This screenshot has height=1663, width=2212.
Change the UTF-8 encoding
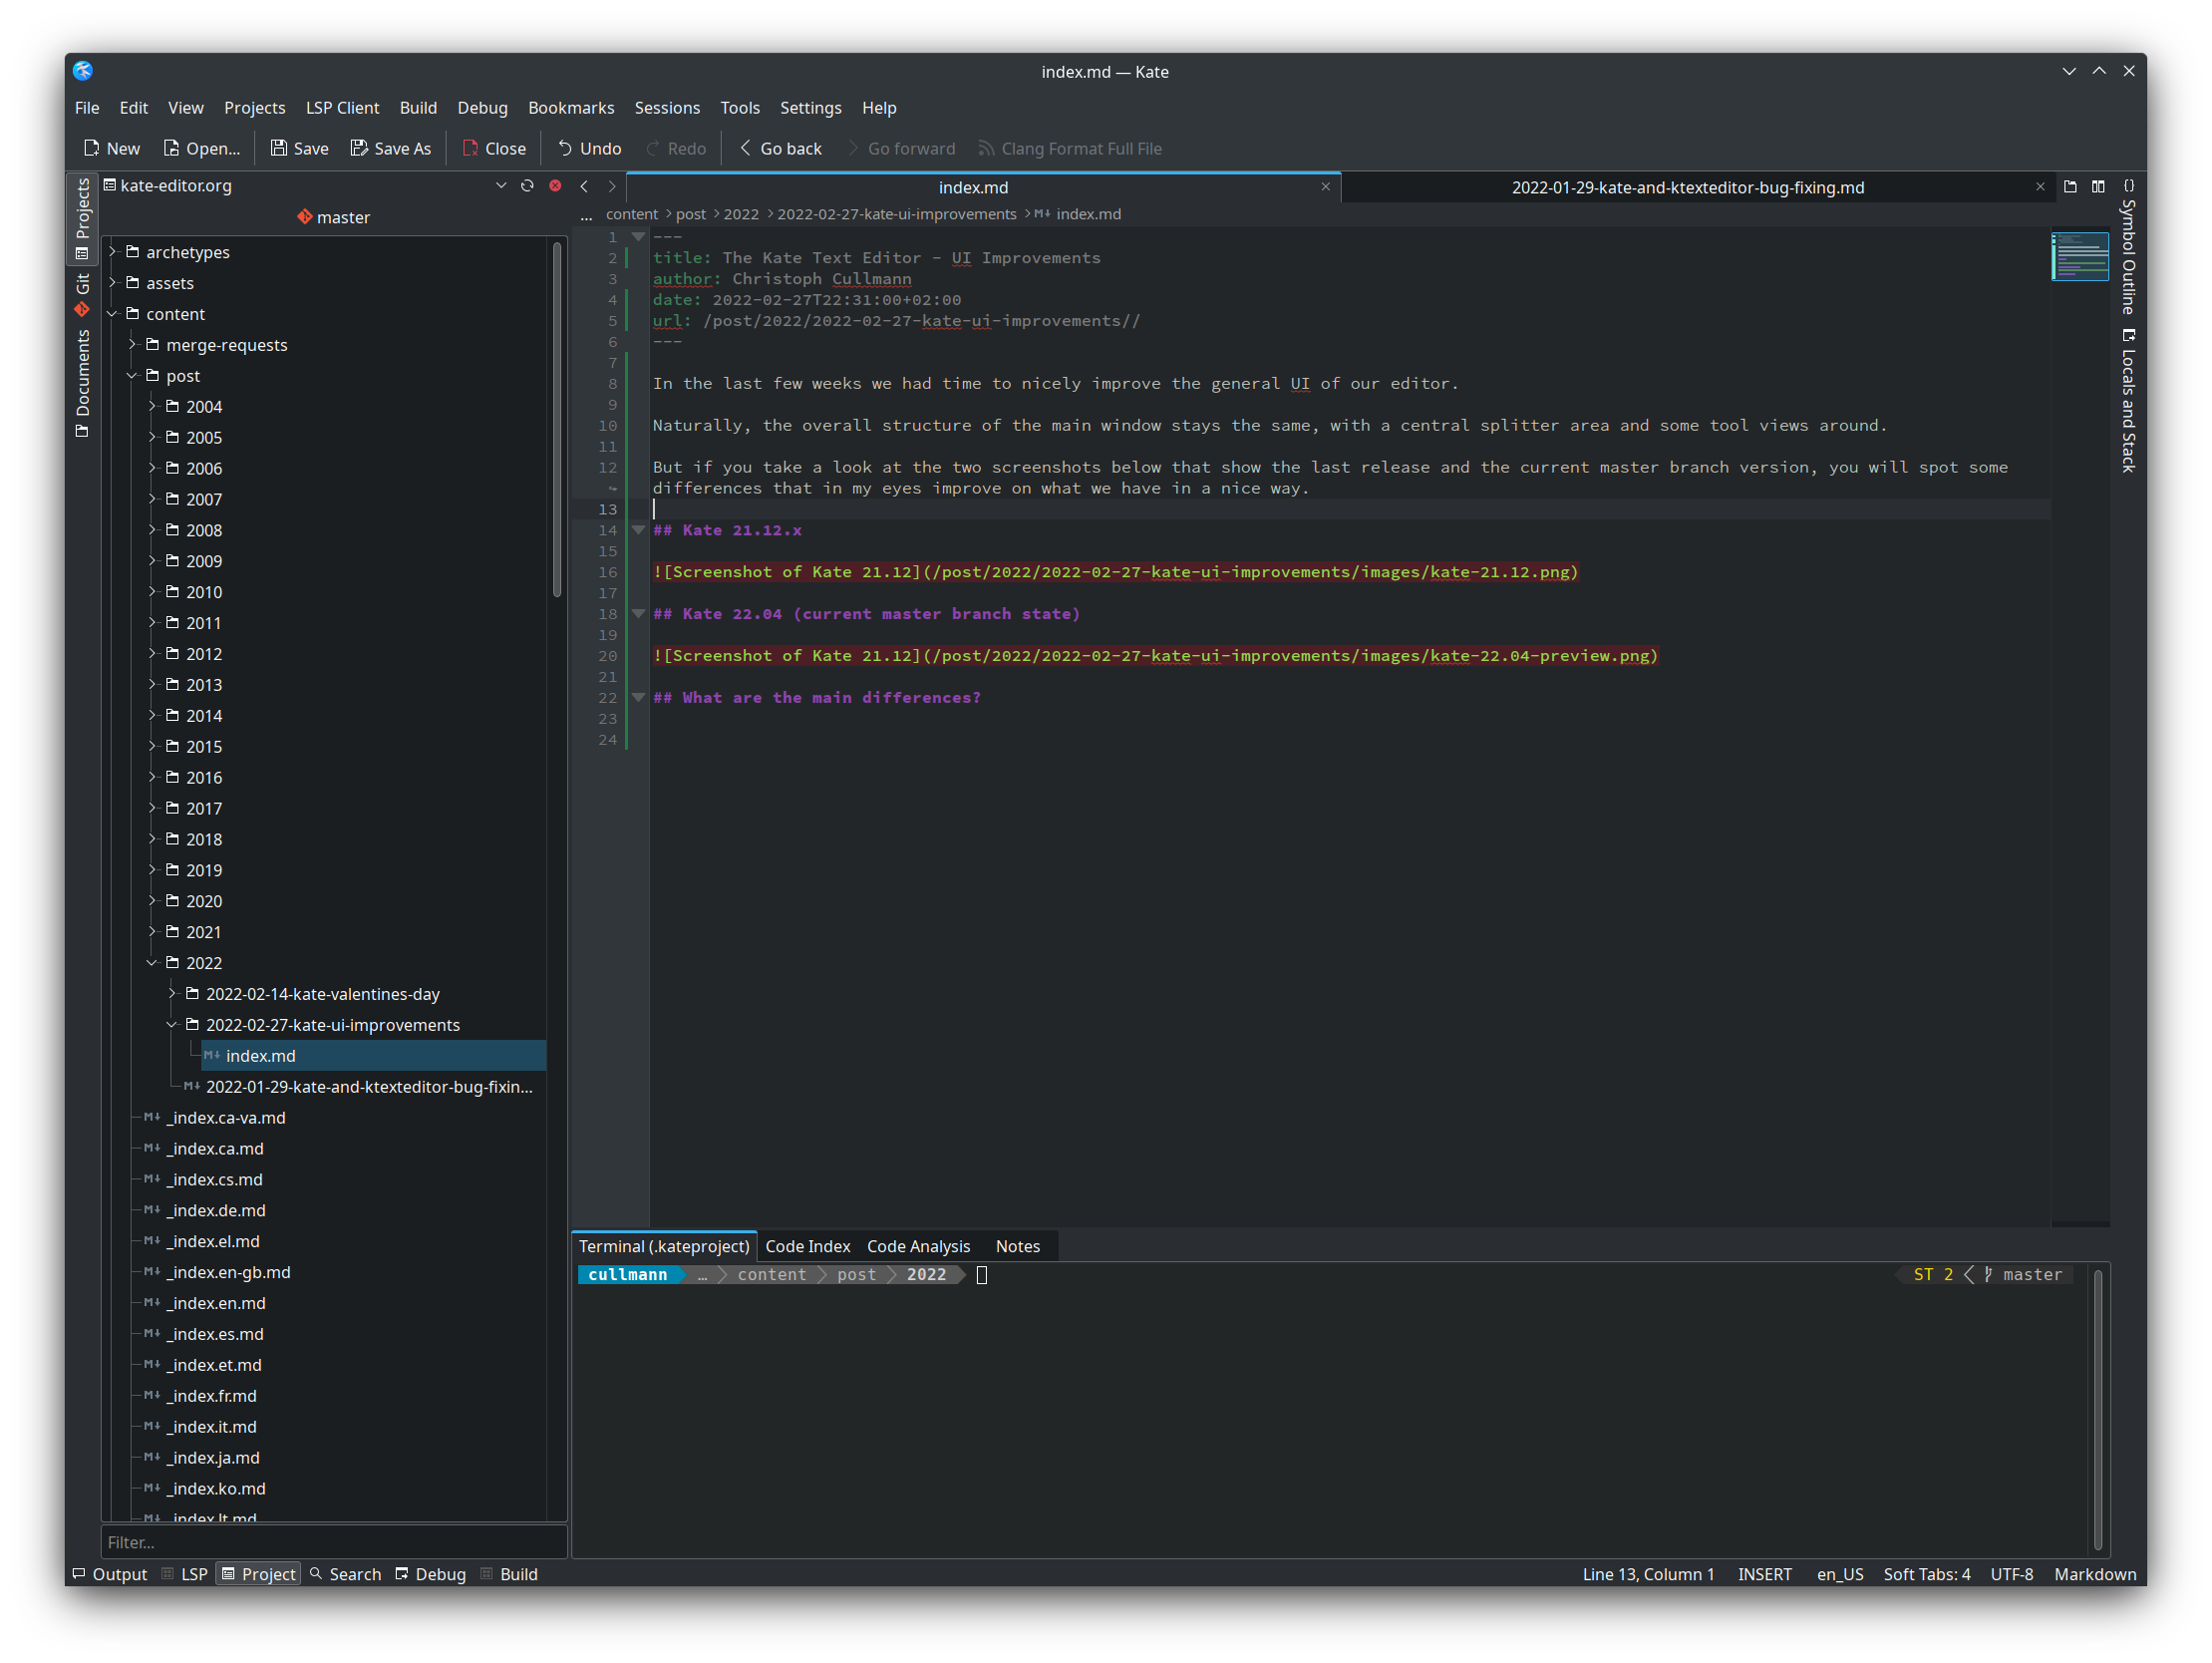2012,1574
